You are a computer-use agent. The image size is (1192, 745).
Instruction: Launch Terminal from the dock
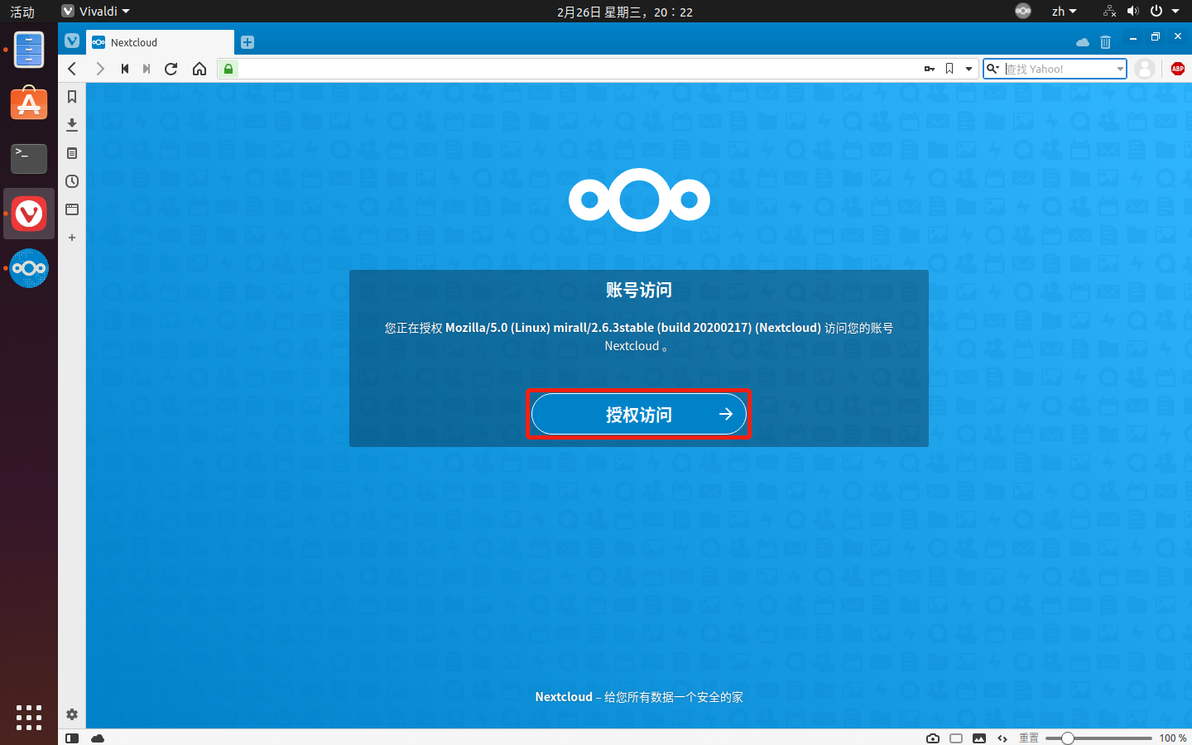pyautogui.click(x=29, y=157)
